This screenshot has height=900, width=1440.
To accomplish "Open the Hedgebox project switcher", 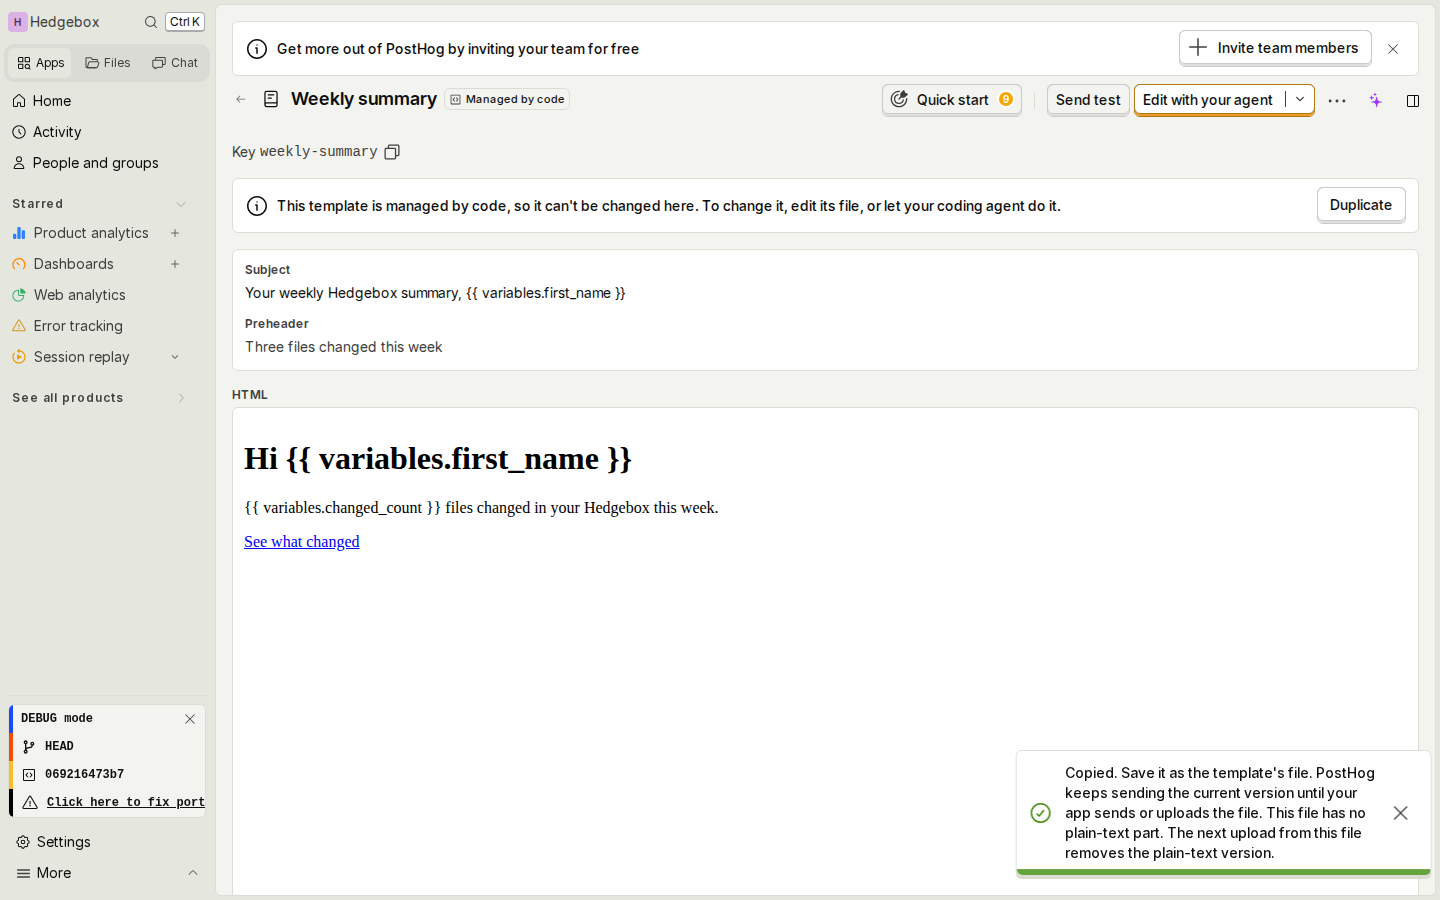I will pyautogui.click(x=55, y=22).
